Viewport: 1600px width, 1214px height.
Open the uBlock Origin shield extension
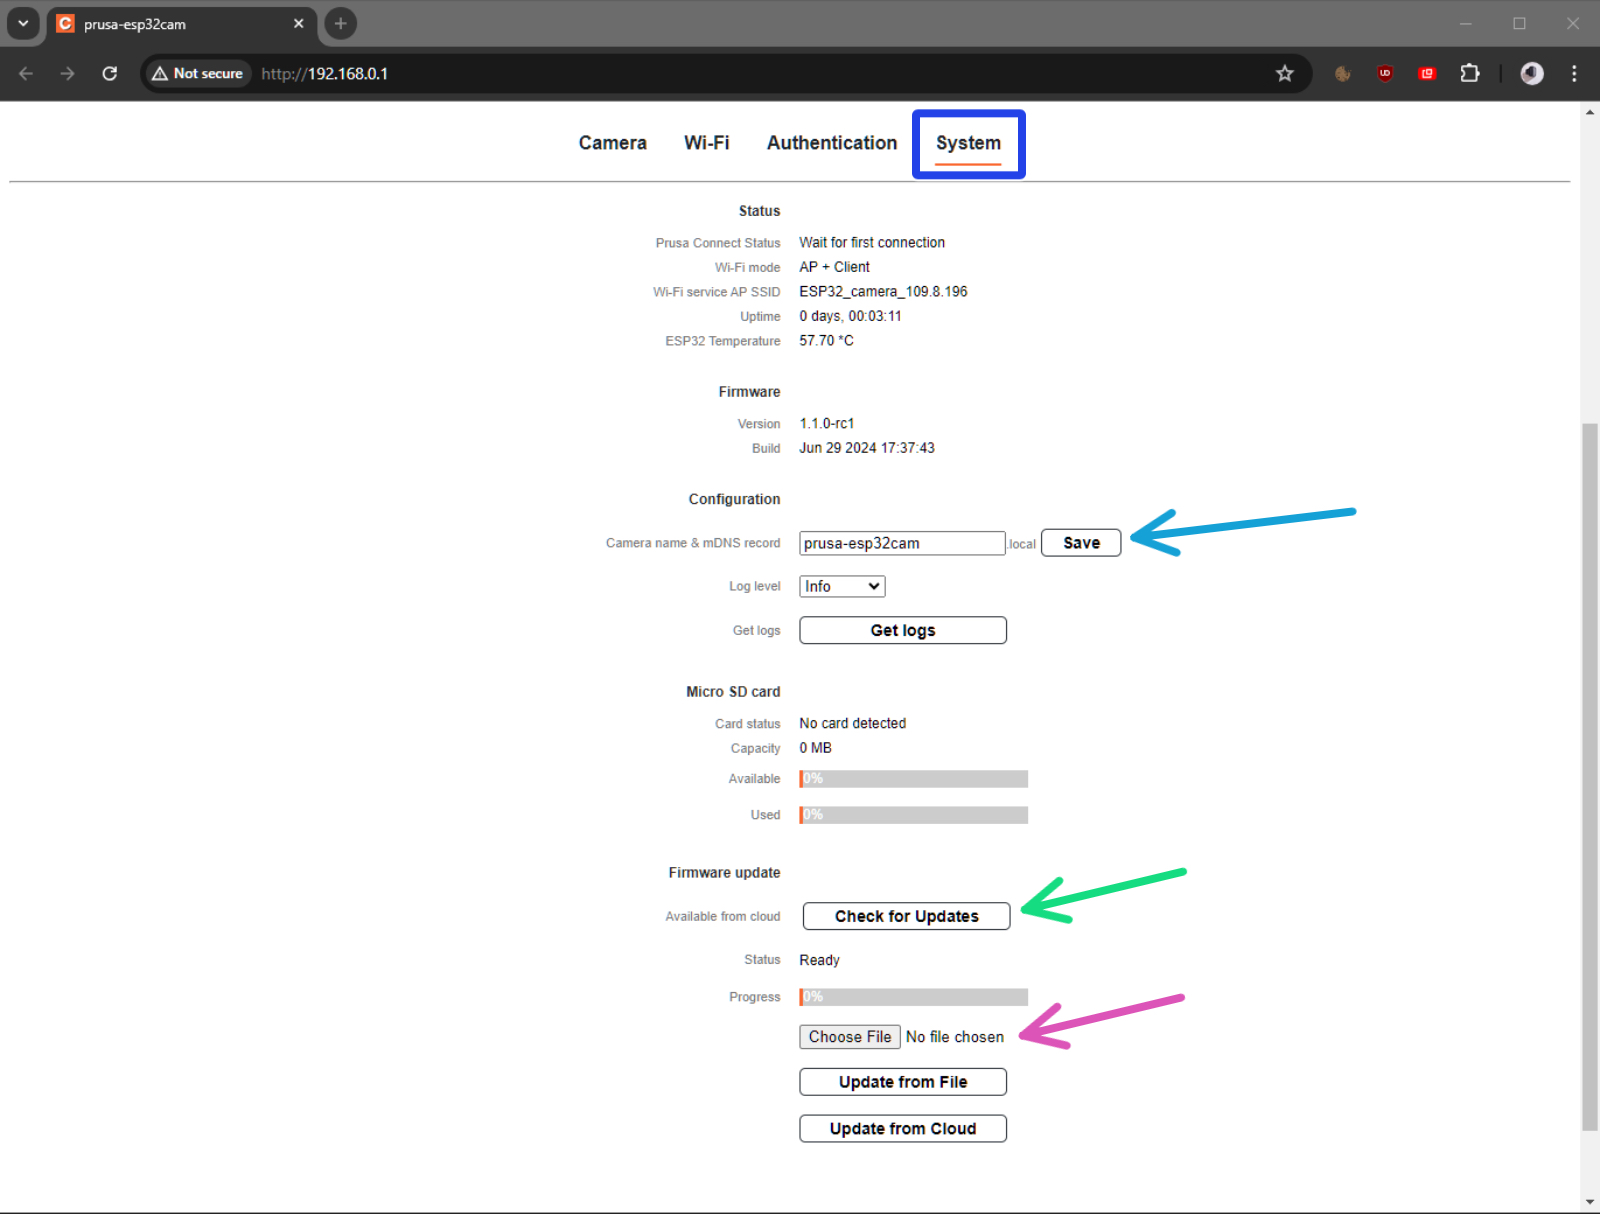click(x=1385, y=73)
